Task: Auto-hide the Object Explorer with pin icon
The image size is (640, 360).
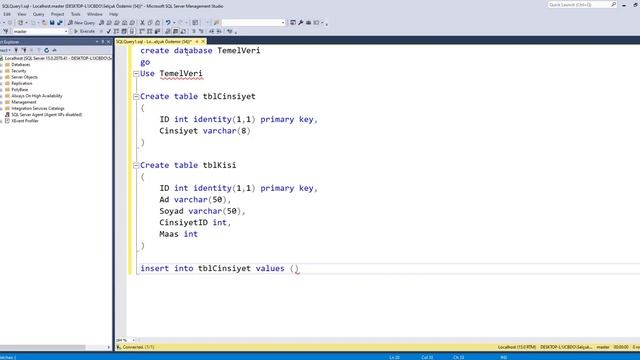Action: tap(102, 42)
